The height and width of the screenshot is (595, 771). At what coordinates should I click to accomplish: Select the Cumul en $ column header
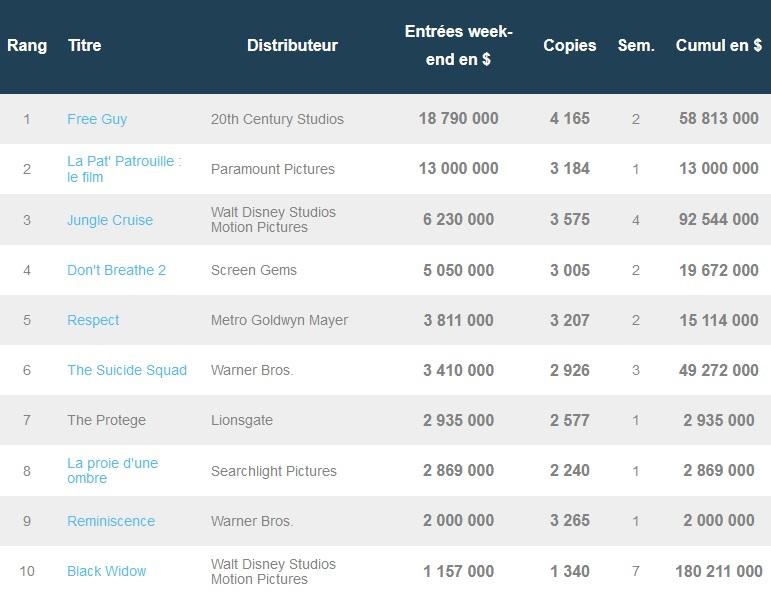pyautogui.click(x=718, y=45)
